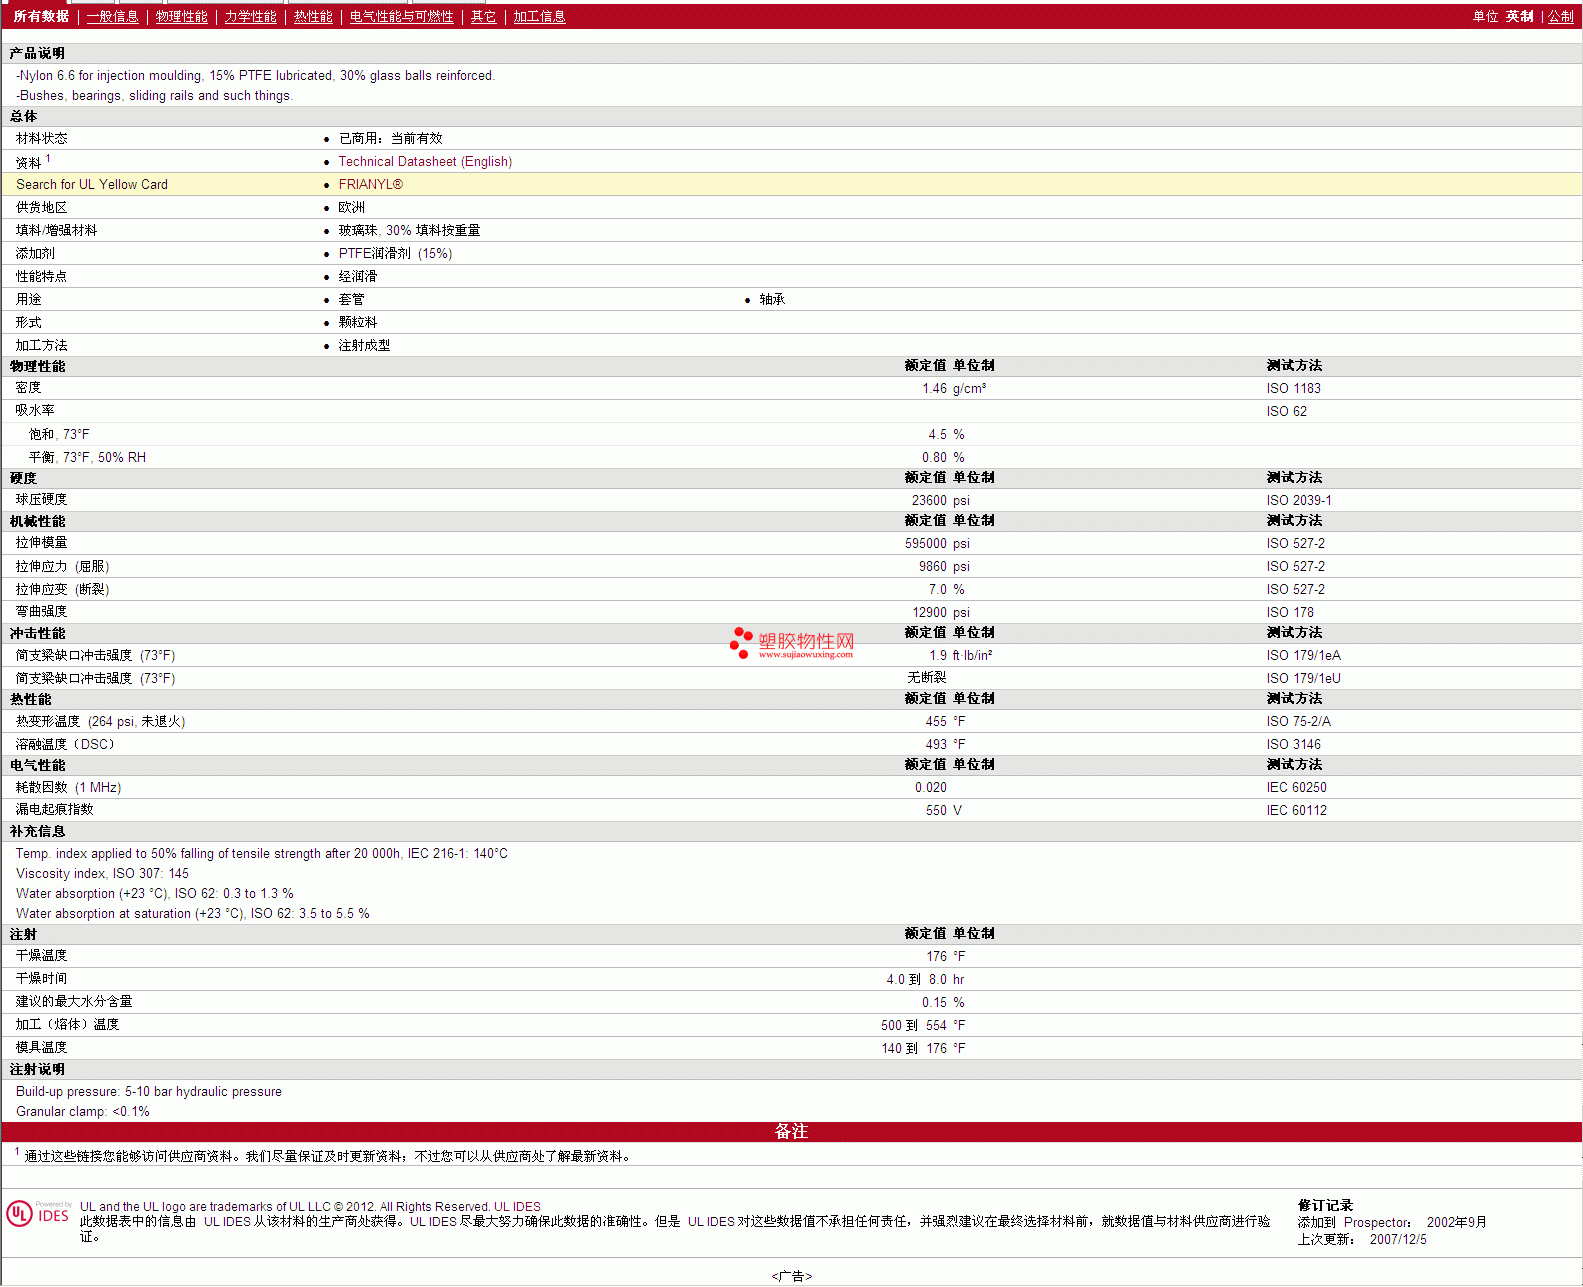
Task: Select 英制 units option
Action: pos(1519,16)
